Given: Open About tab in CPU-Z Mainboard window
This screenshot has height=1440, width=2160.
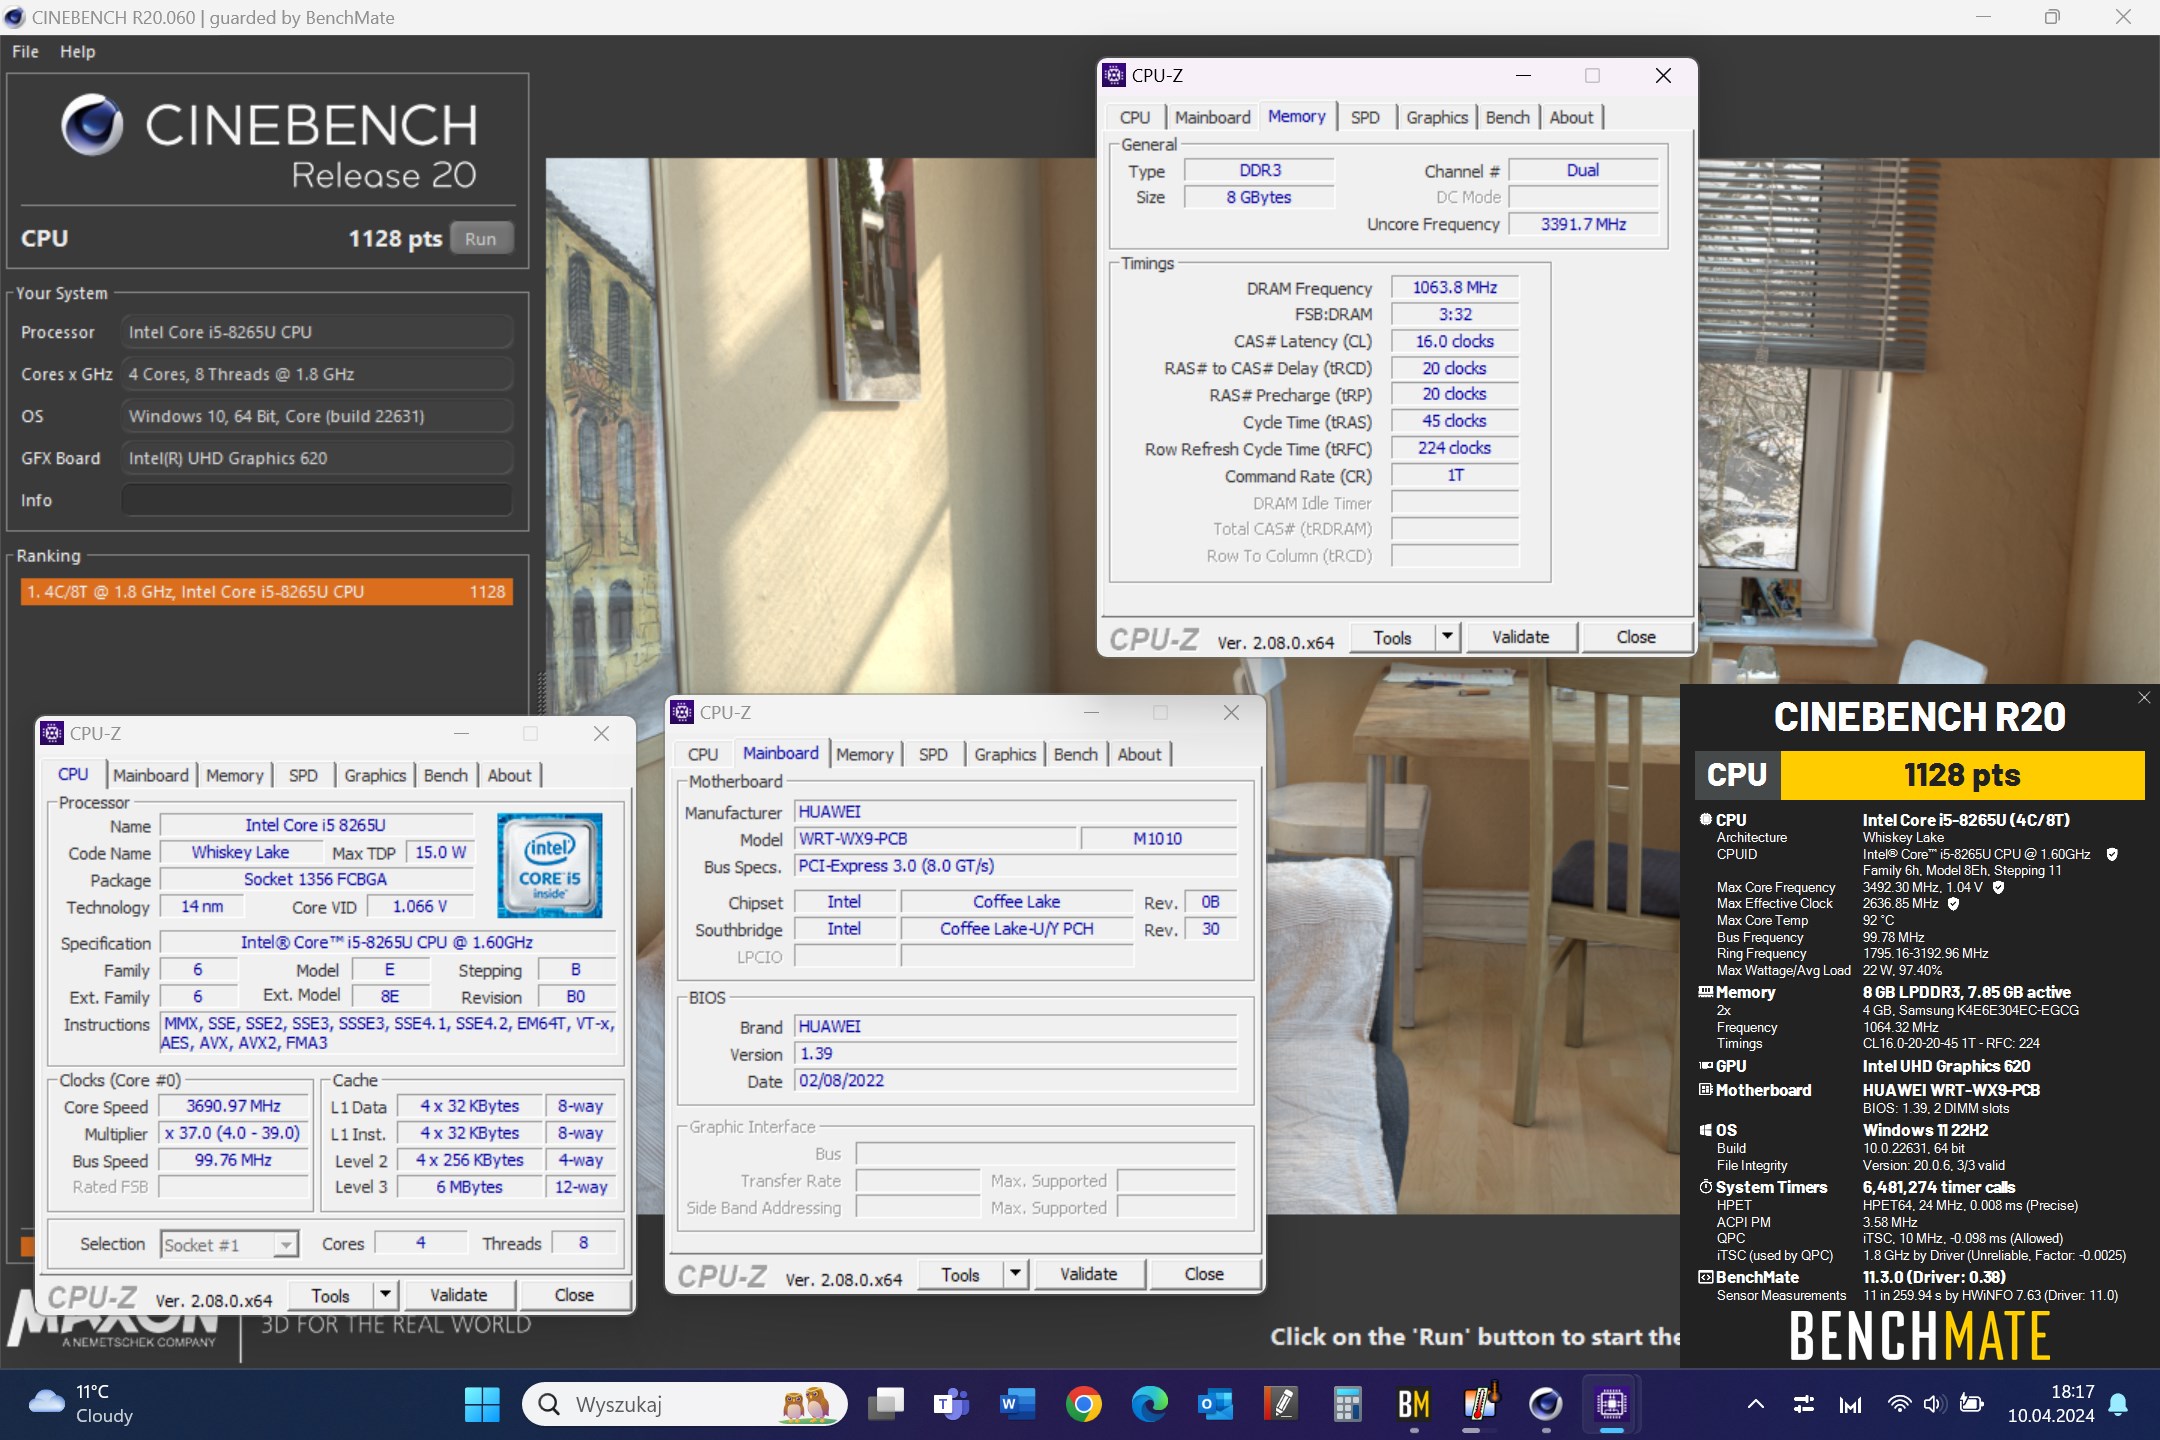Looking at the screenshot, I should [1139, 754].
